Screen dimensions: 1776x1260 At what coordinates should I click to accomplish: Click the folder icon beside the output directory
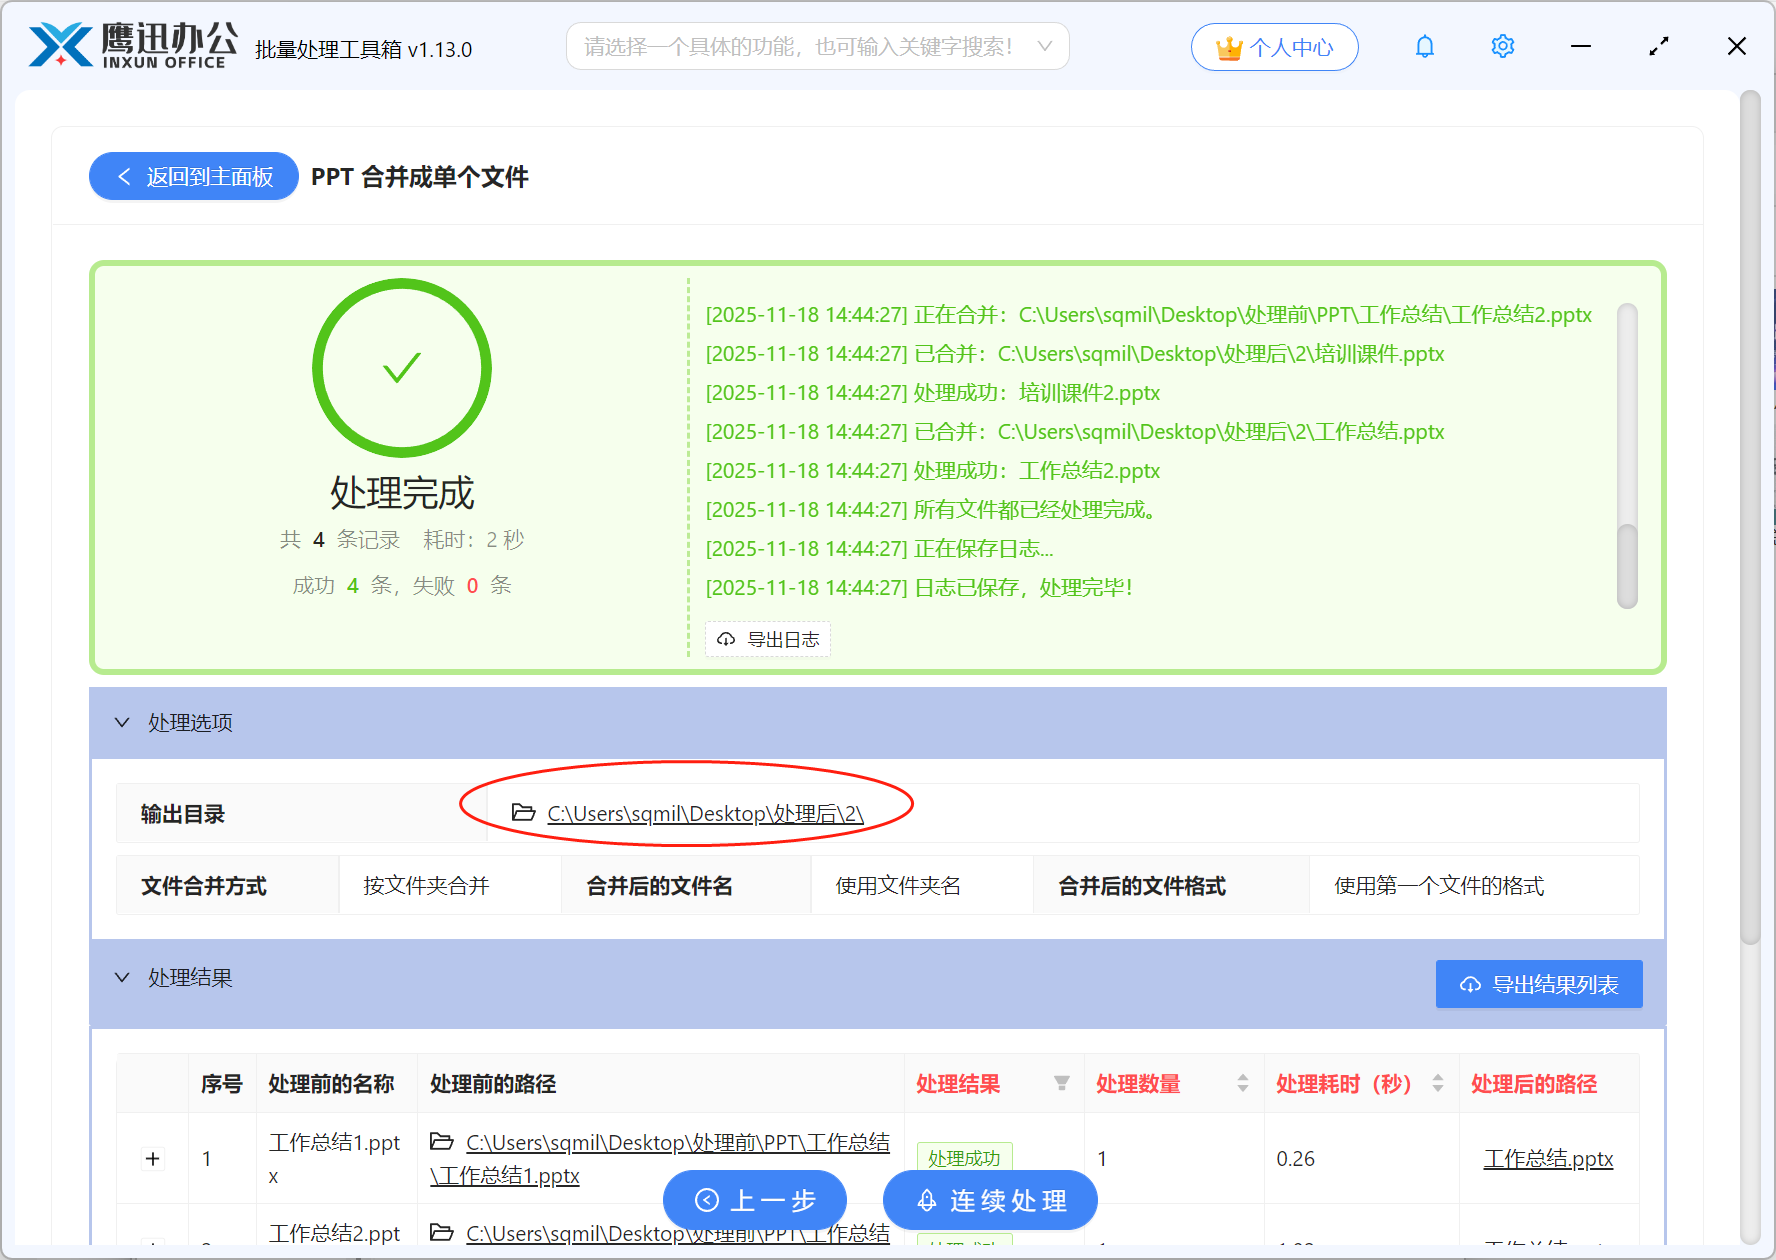pyautogui.click(x=522, y=813)
